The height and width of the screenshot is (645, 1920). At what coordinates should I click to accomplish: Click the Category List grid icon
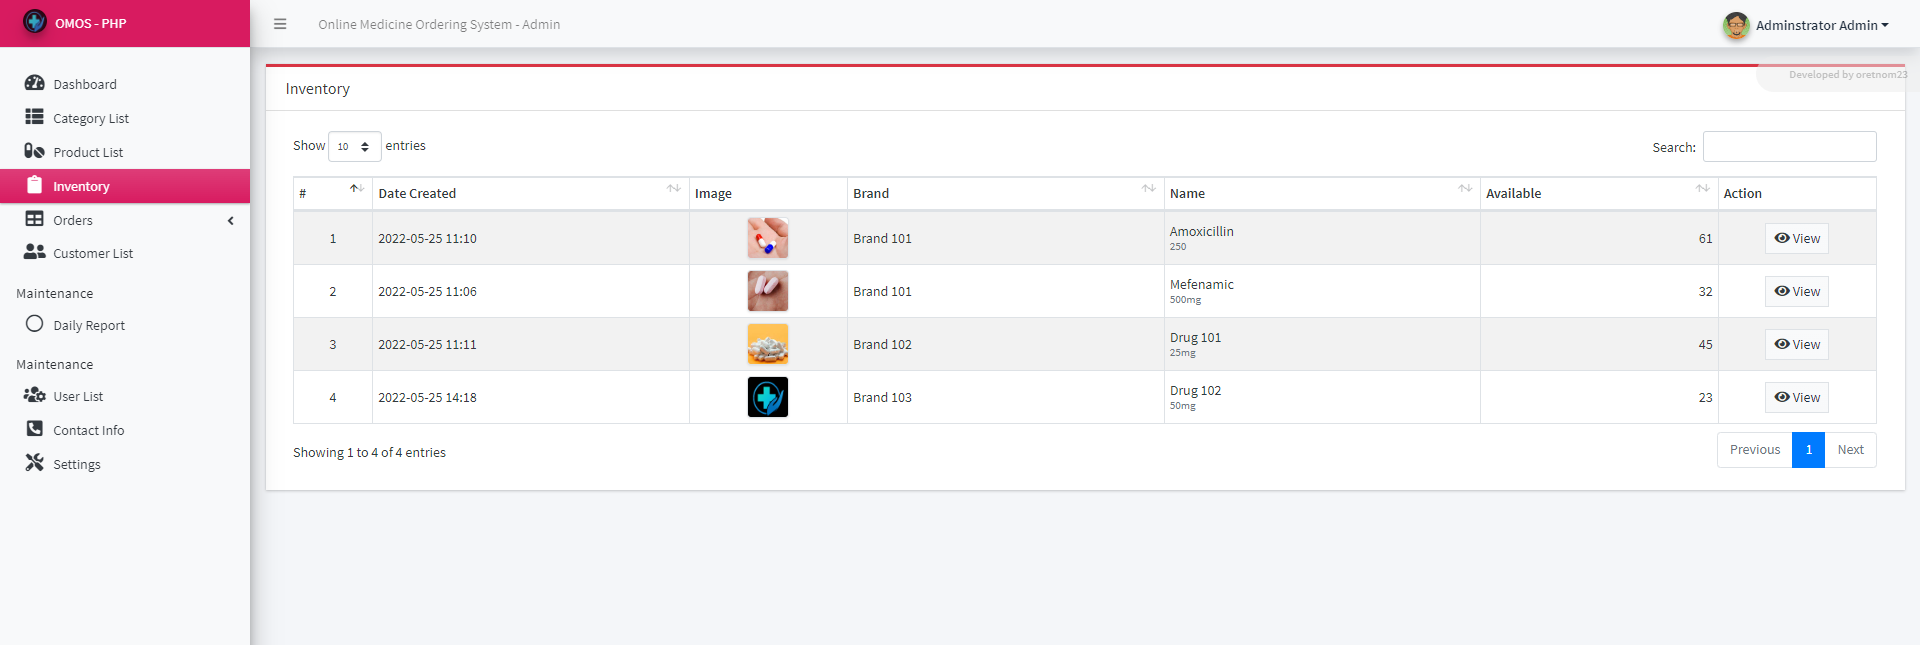pyautogui.click(x=34, y=117)
